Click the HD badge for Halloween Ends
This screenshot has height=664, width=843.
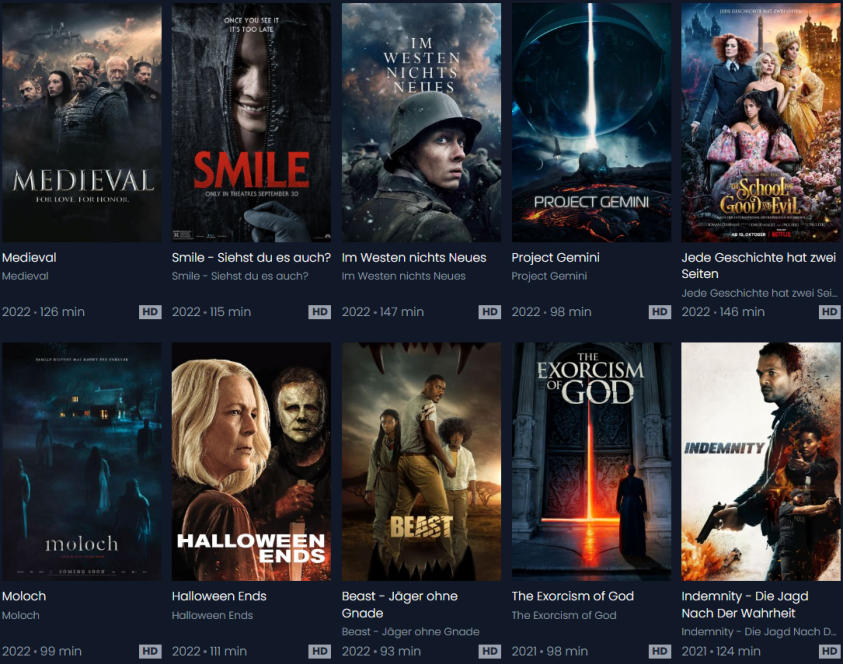coord(319,652)
